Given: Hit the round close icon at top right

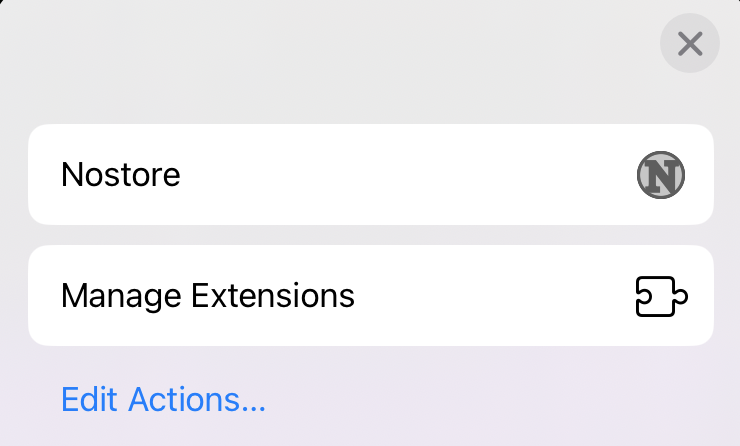Looking at the screenshot, I should [x=690, y=43].
